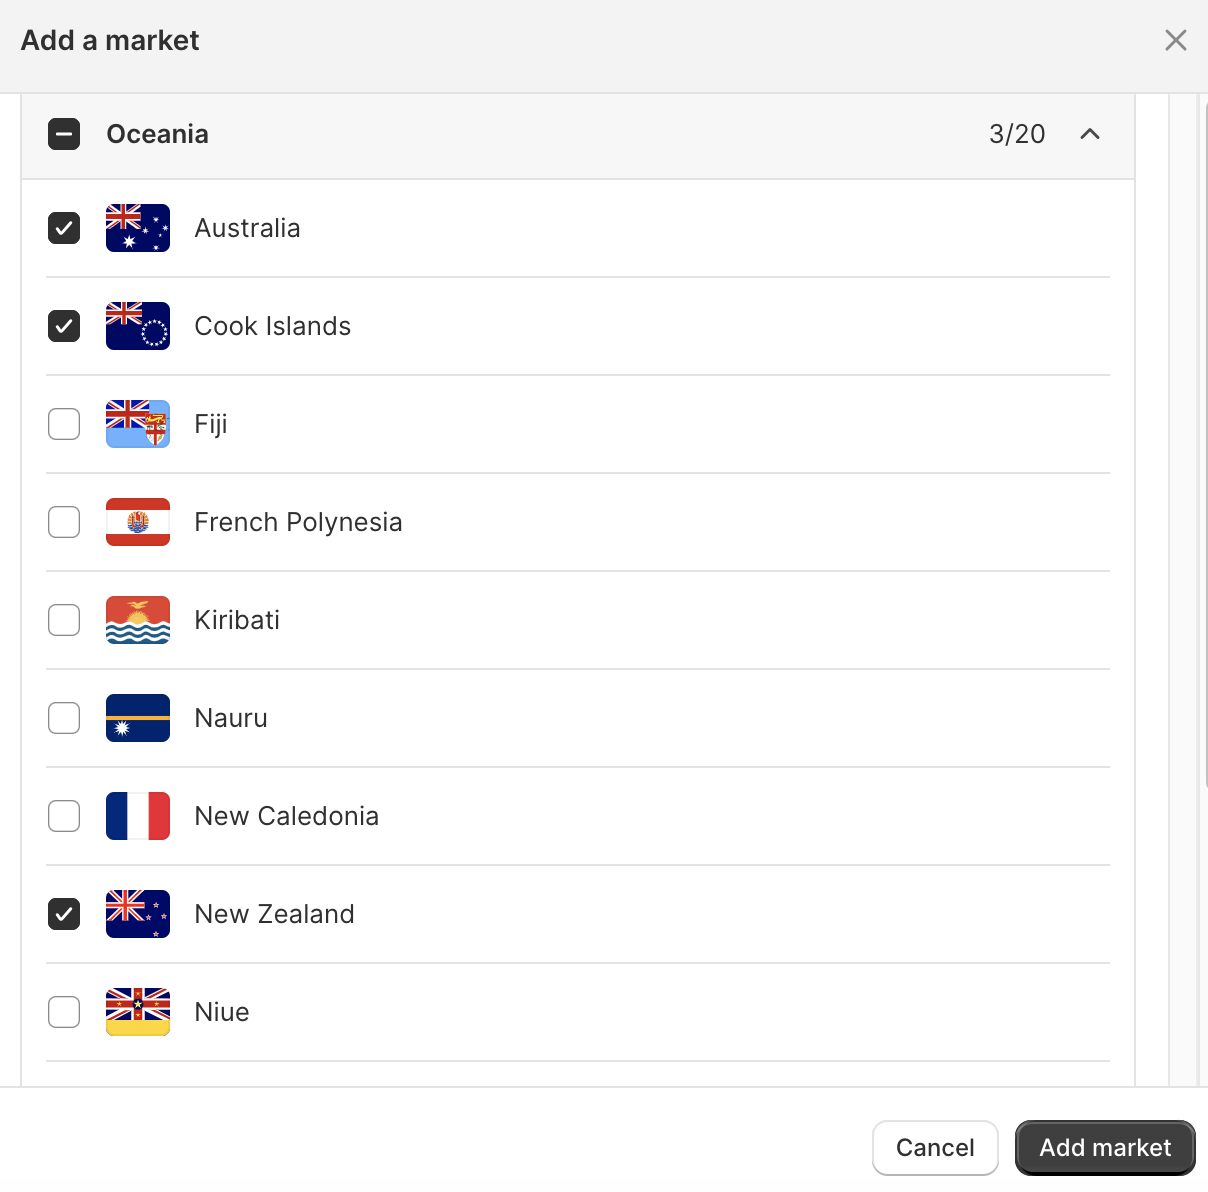Toggle the Oceania select-all checkbox
This screenshot has width=1208, height=1192.
click(64, 134)
